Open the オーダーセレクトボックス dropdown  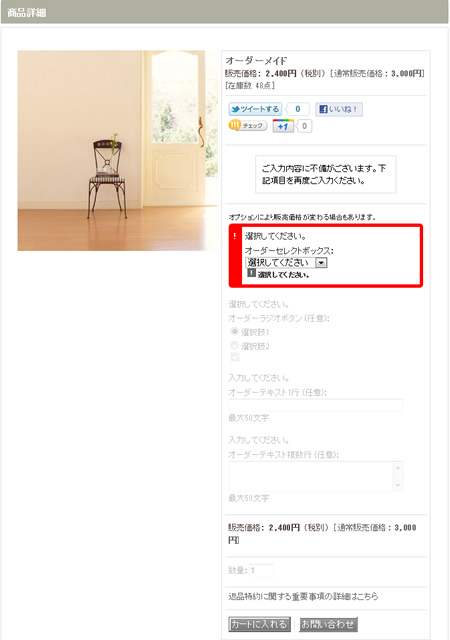tap(286, 262)
